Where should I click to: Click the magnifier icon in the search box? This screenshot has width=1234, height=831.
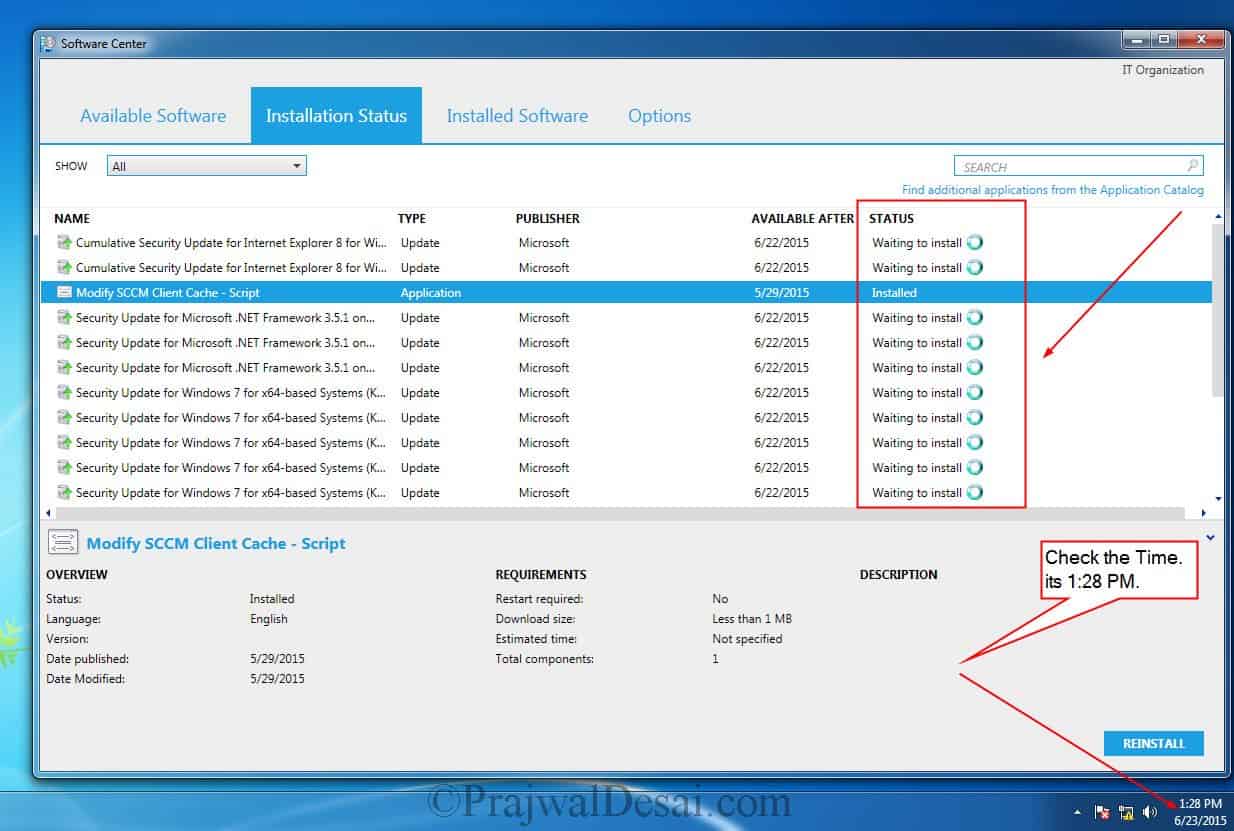tap(1192, 166)
